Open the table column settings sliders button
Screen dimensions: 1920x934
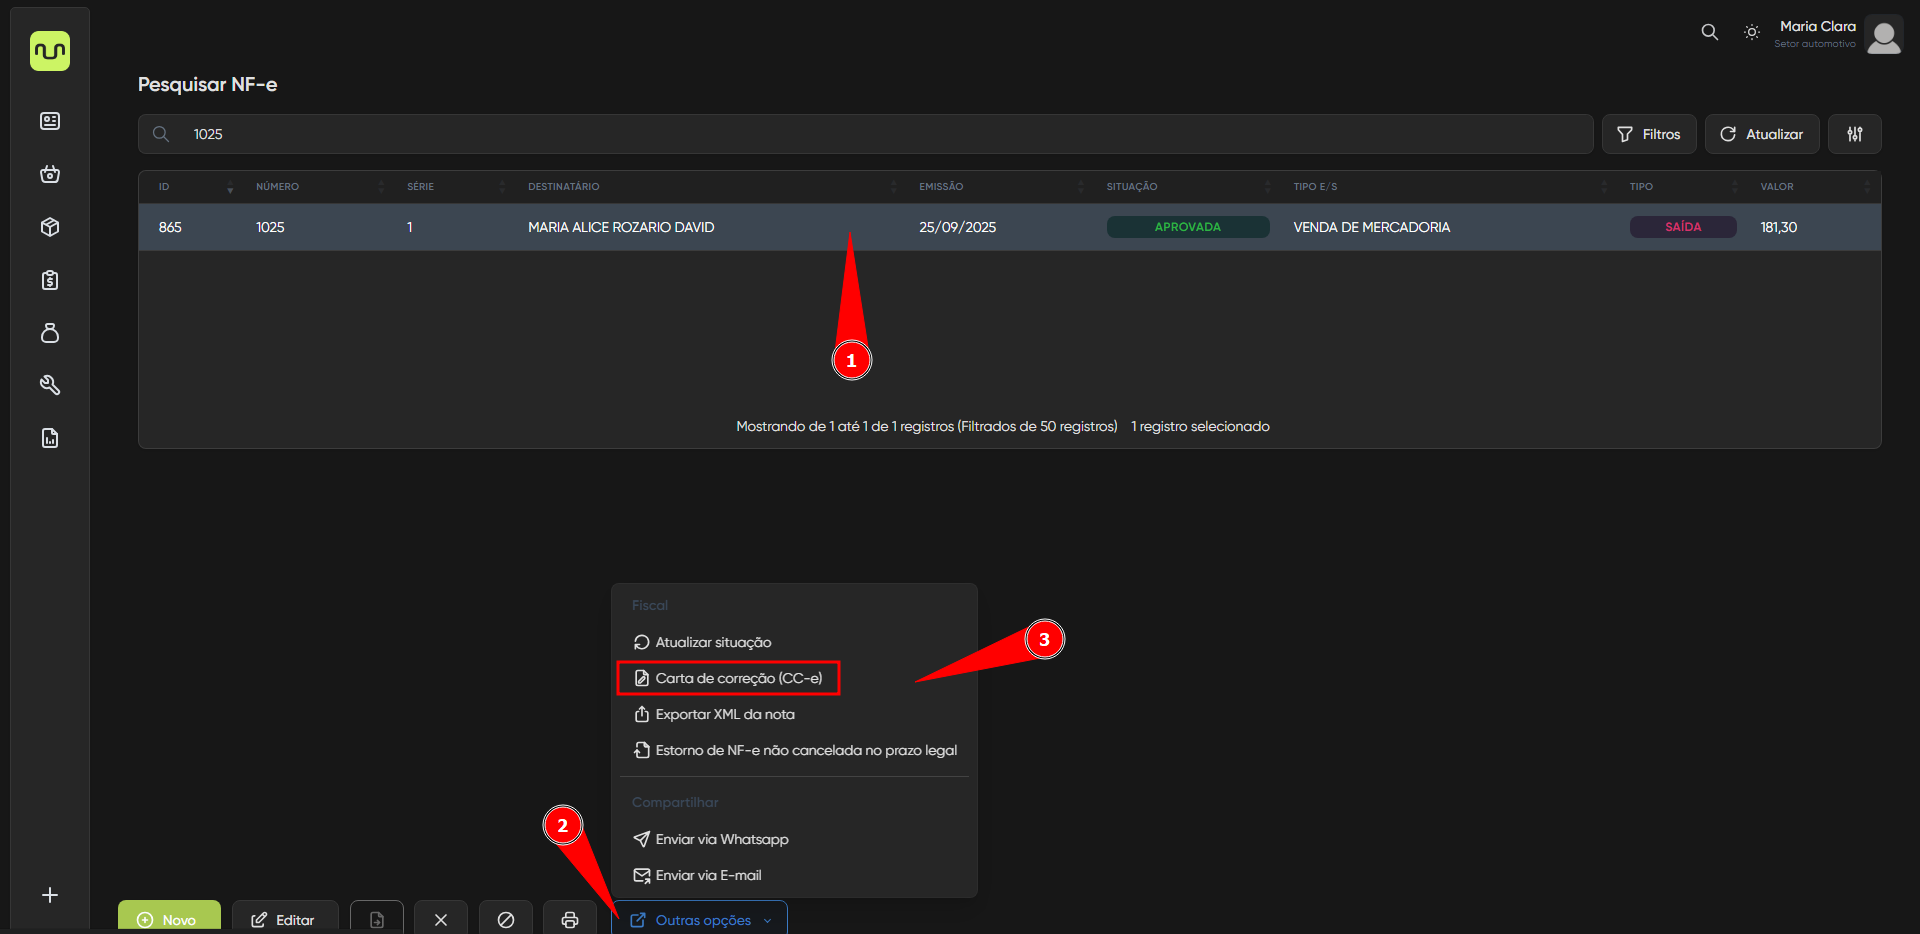1854,134
